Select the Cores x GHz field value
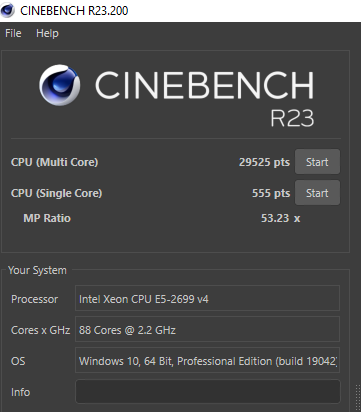361x412 pixels. coord(208,330)
